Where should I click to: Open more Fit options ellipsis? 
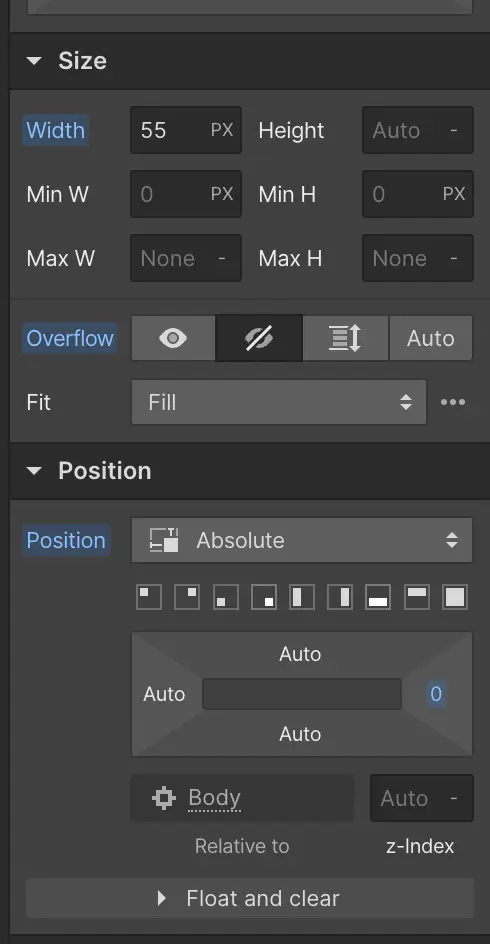coord(453,402)
